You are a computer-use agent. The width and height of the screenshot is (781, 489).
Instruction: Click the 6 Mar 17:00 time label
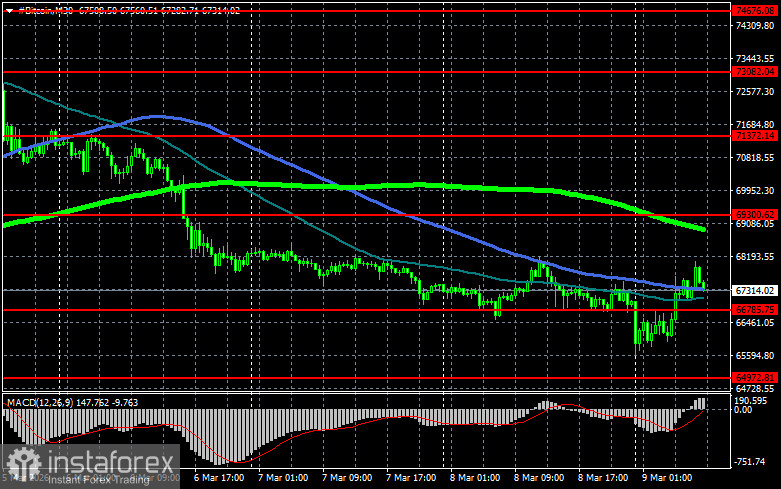[x=219, y=478]
